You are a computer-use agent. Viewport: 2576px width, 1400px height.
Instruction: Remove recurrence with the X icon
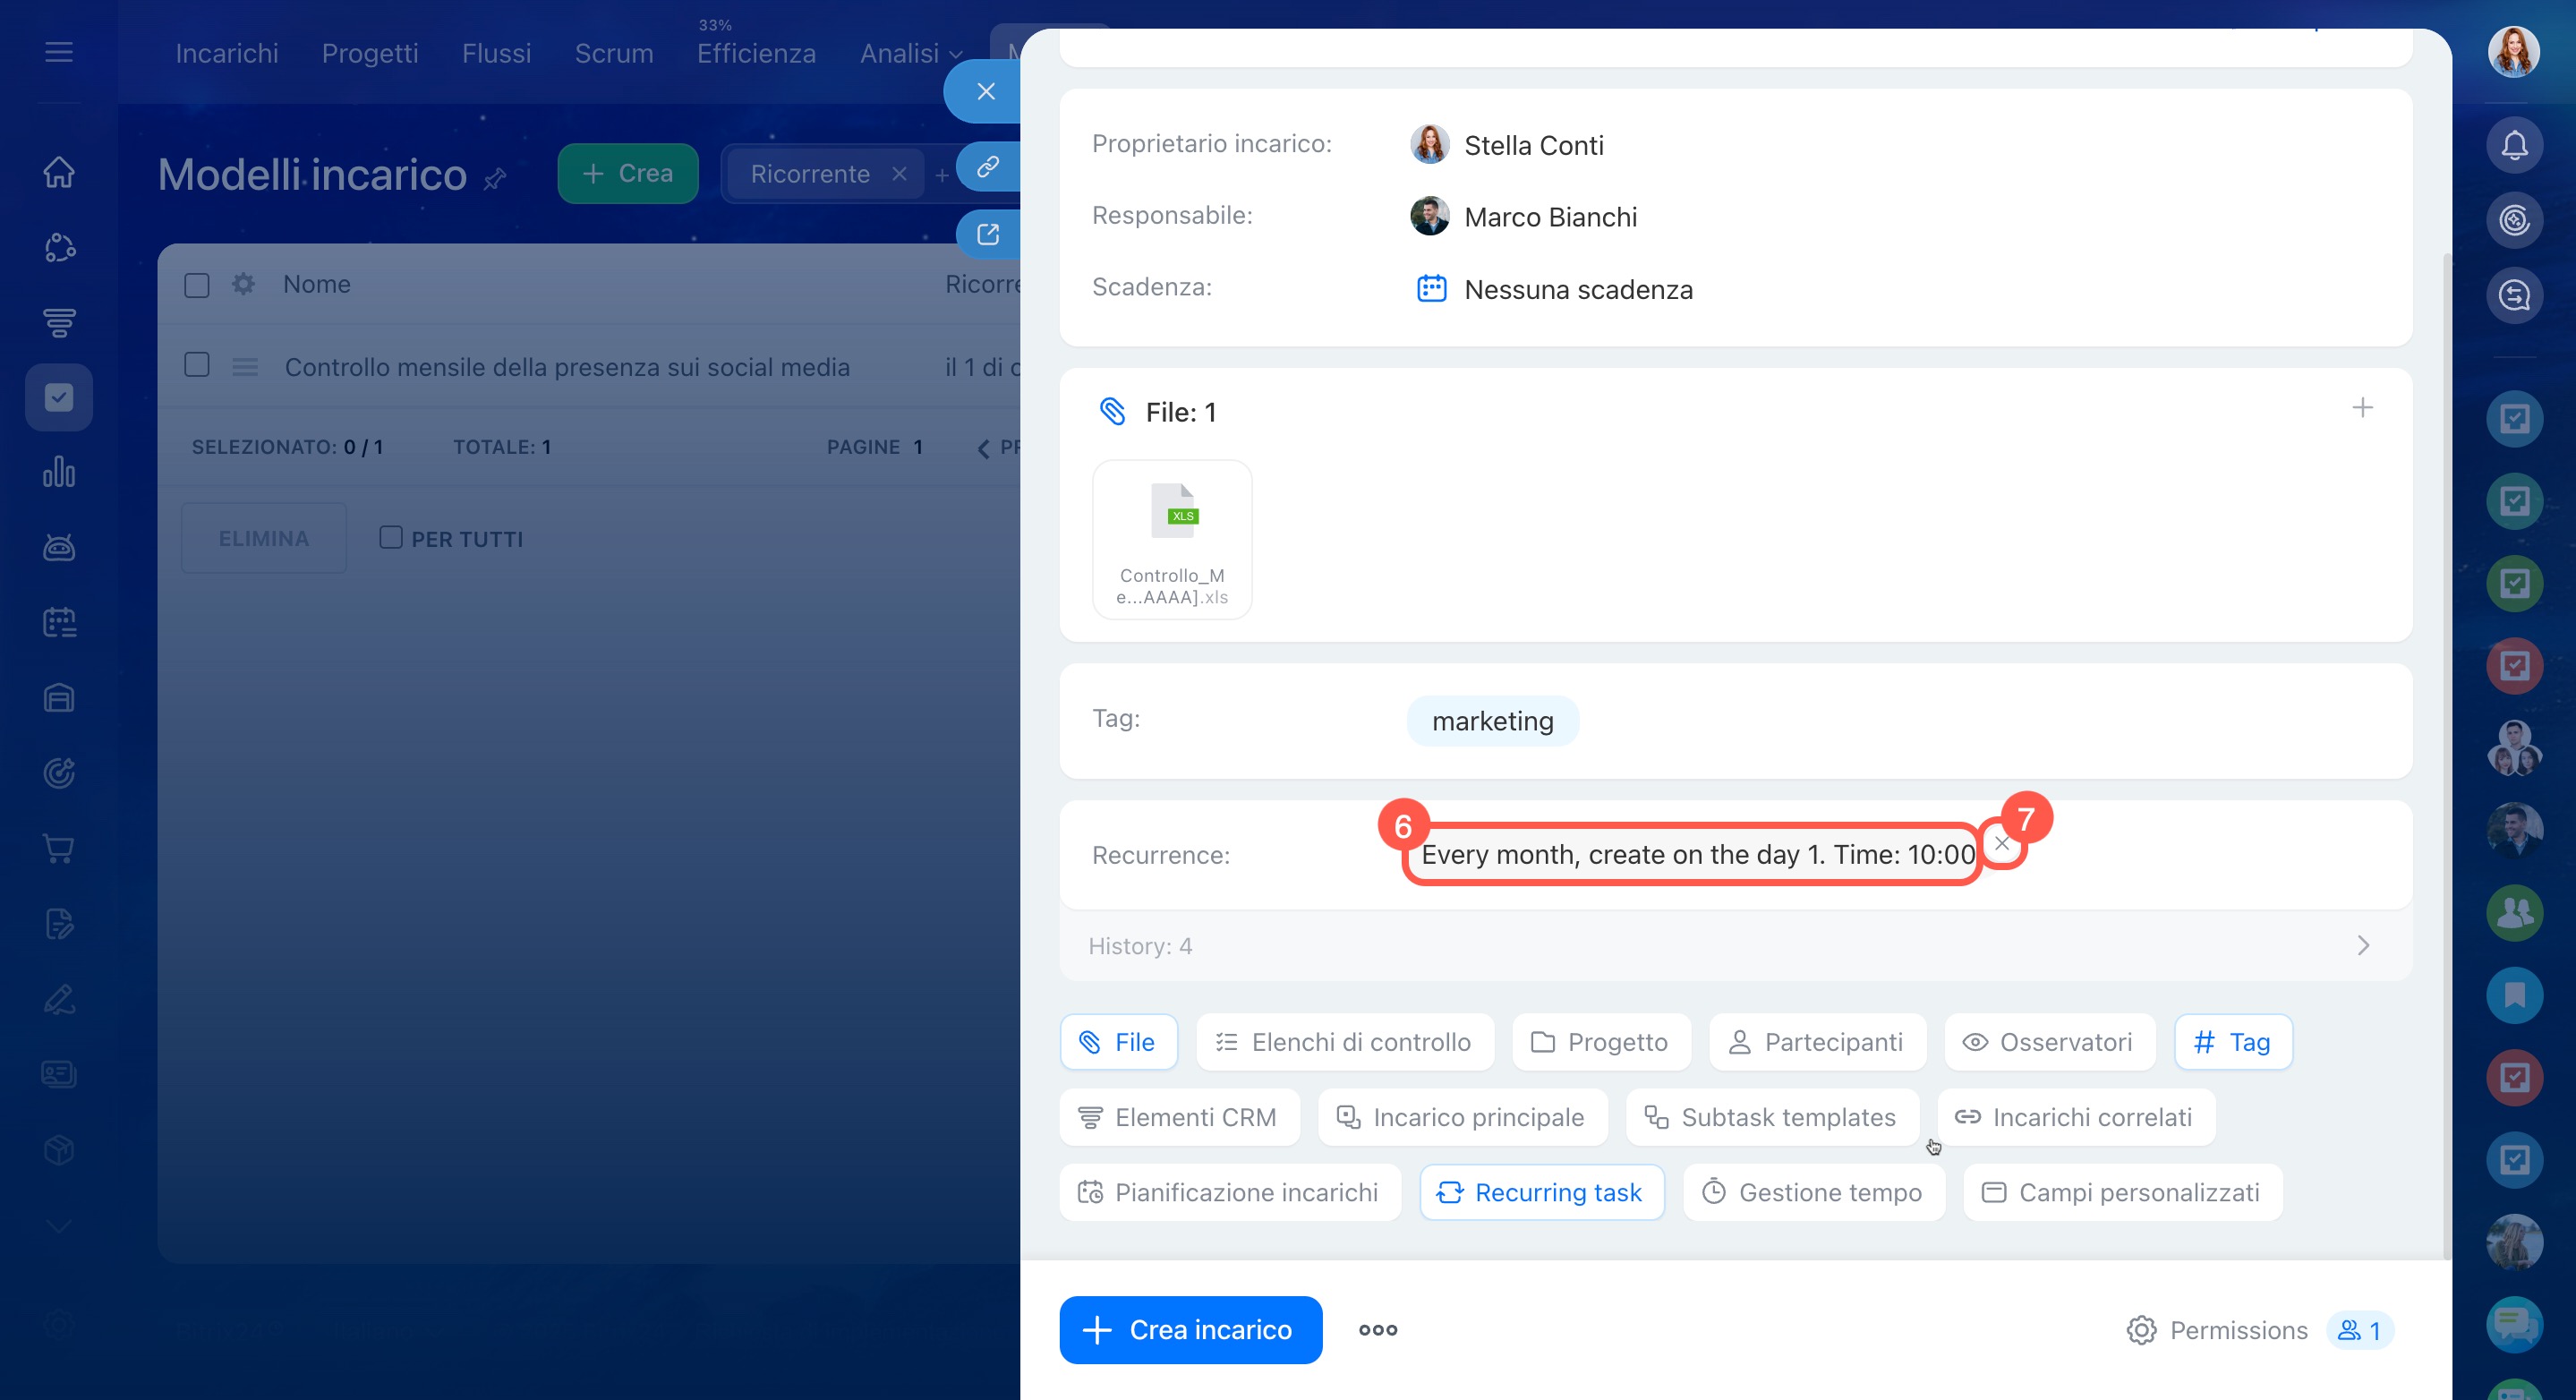[2002, 843]
